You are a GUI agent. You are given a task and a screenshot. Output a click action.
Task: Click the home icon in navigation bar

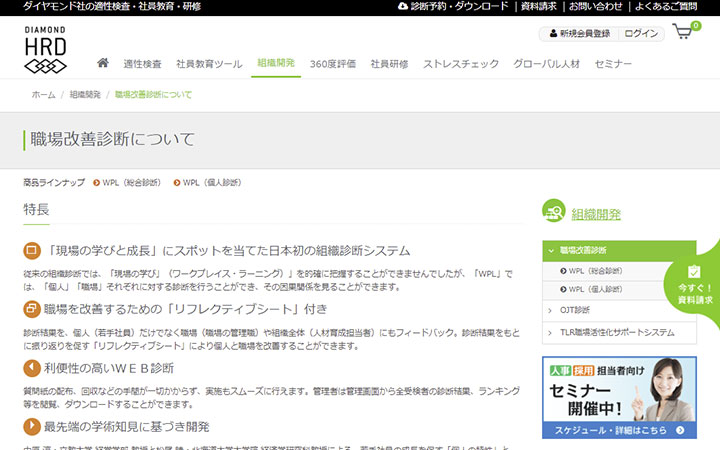103,63
